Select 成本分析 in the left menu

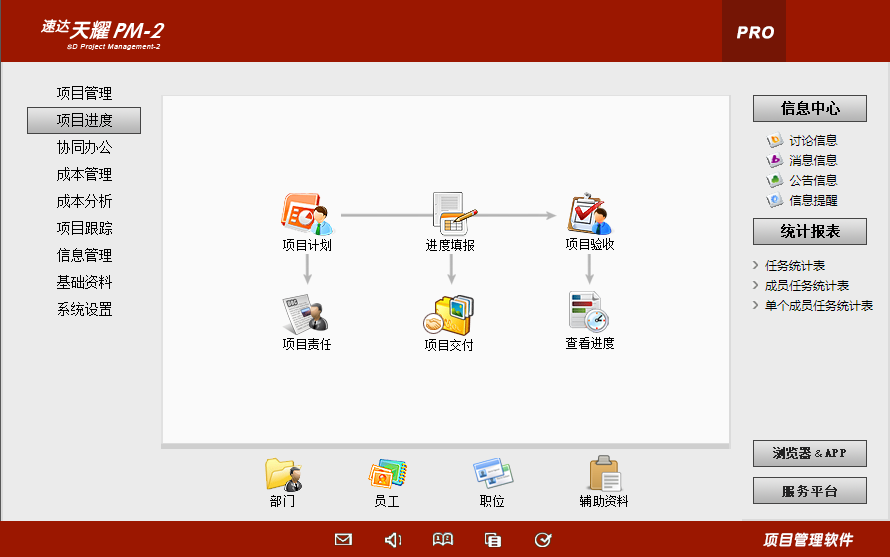coord(84,202)
